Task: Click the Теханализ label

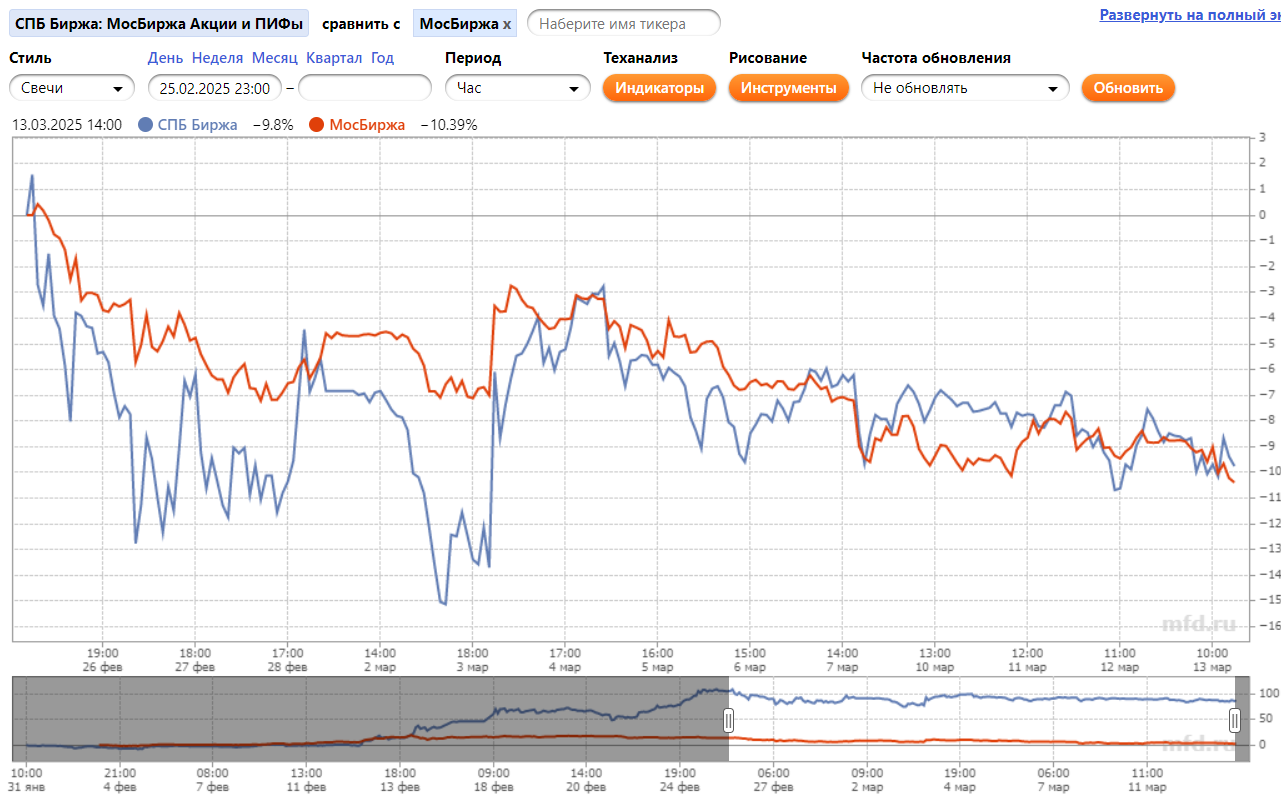Action: (641, 58)
